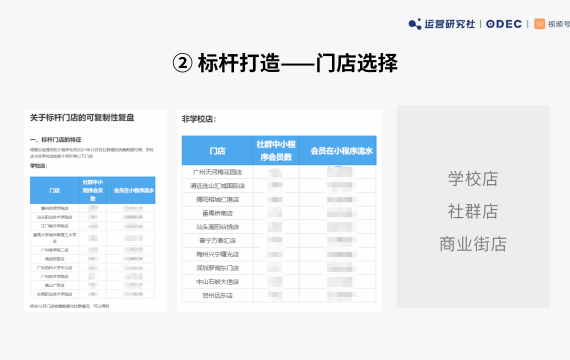Click the 非学校店: label
570x360 pixels.
(199, 119)
